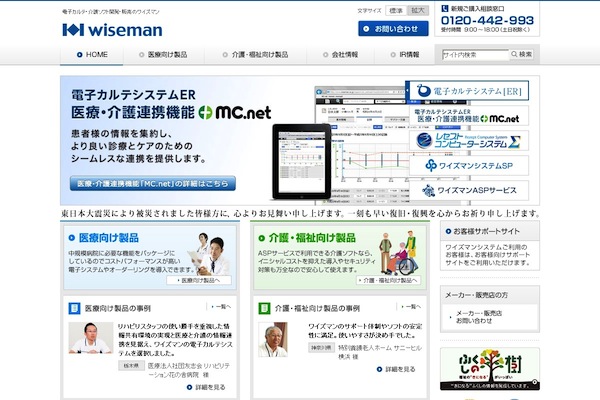This screenshot has width=600, height=400.
Task: Click the 特別養護老人ホーム サニーヒル横浜 text
Action: click(x=380, y=352)
